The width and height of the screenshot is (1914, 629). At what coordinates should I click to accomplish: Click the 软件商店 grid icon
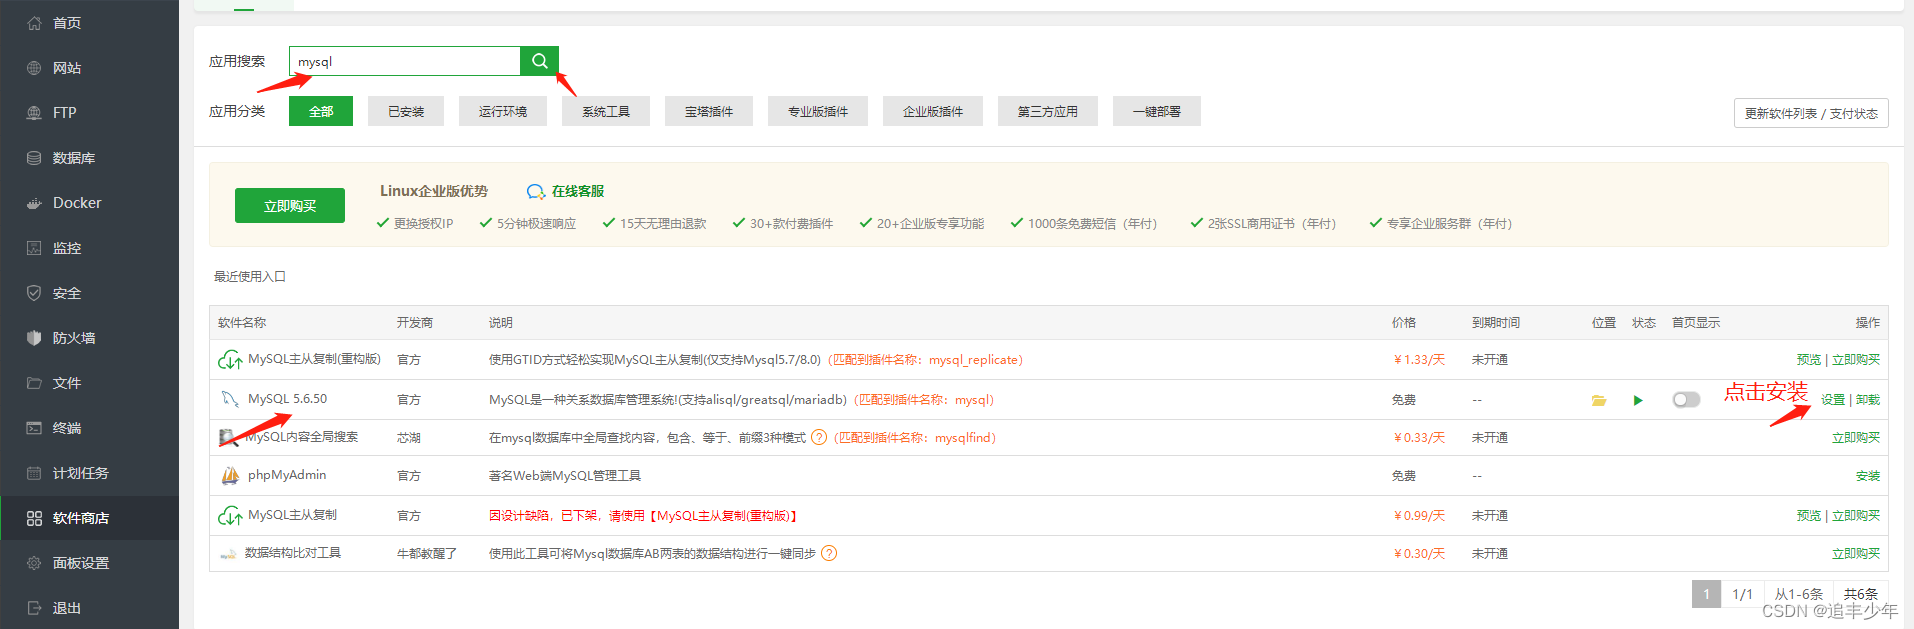tap(34, 518)
